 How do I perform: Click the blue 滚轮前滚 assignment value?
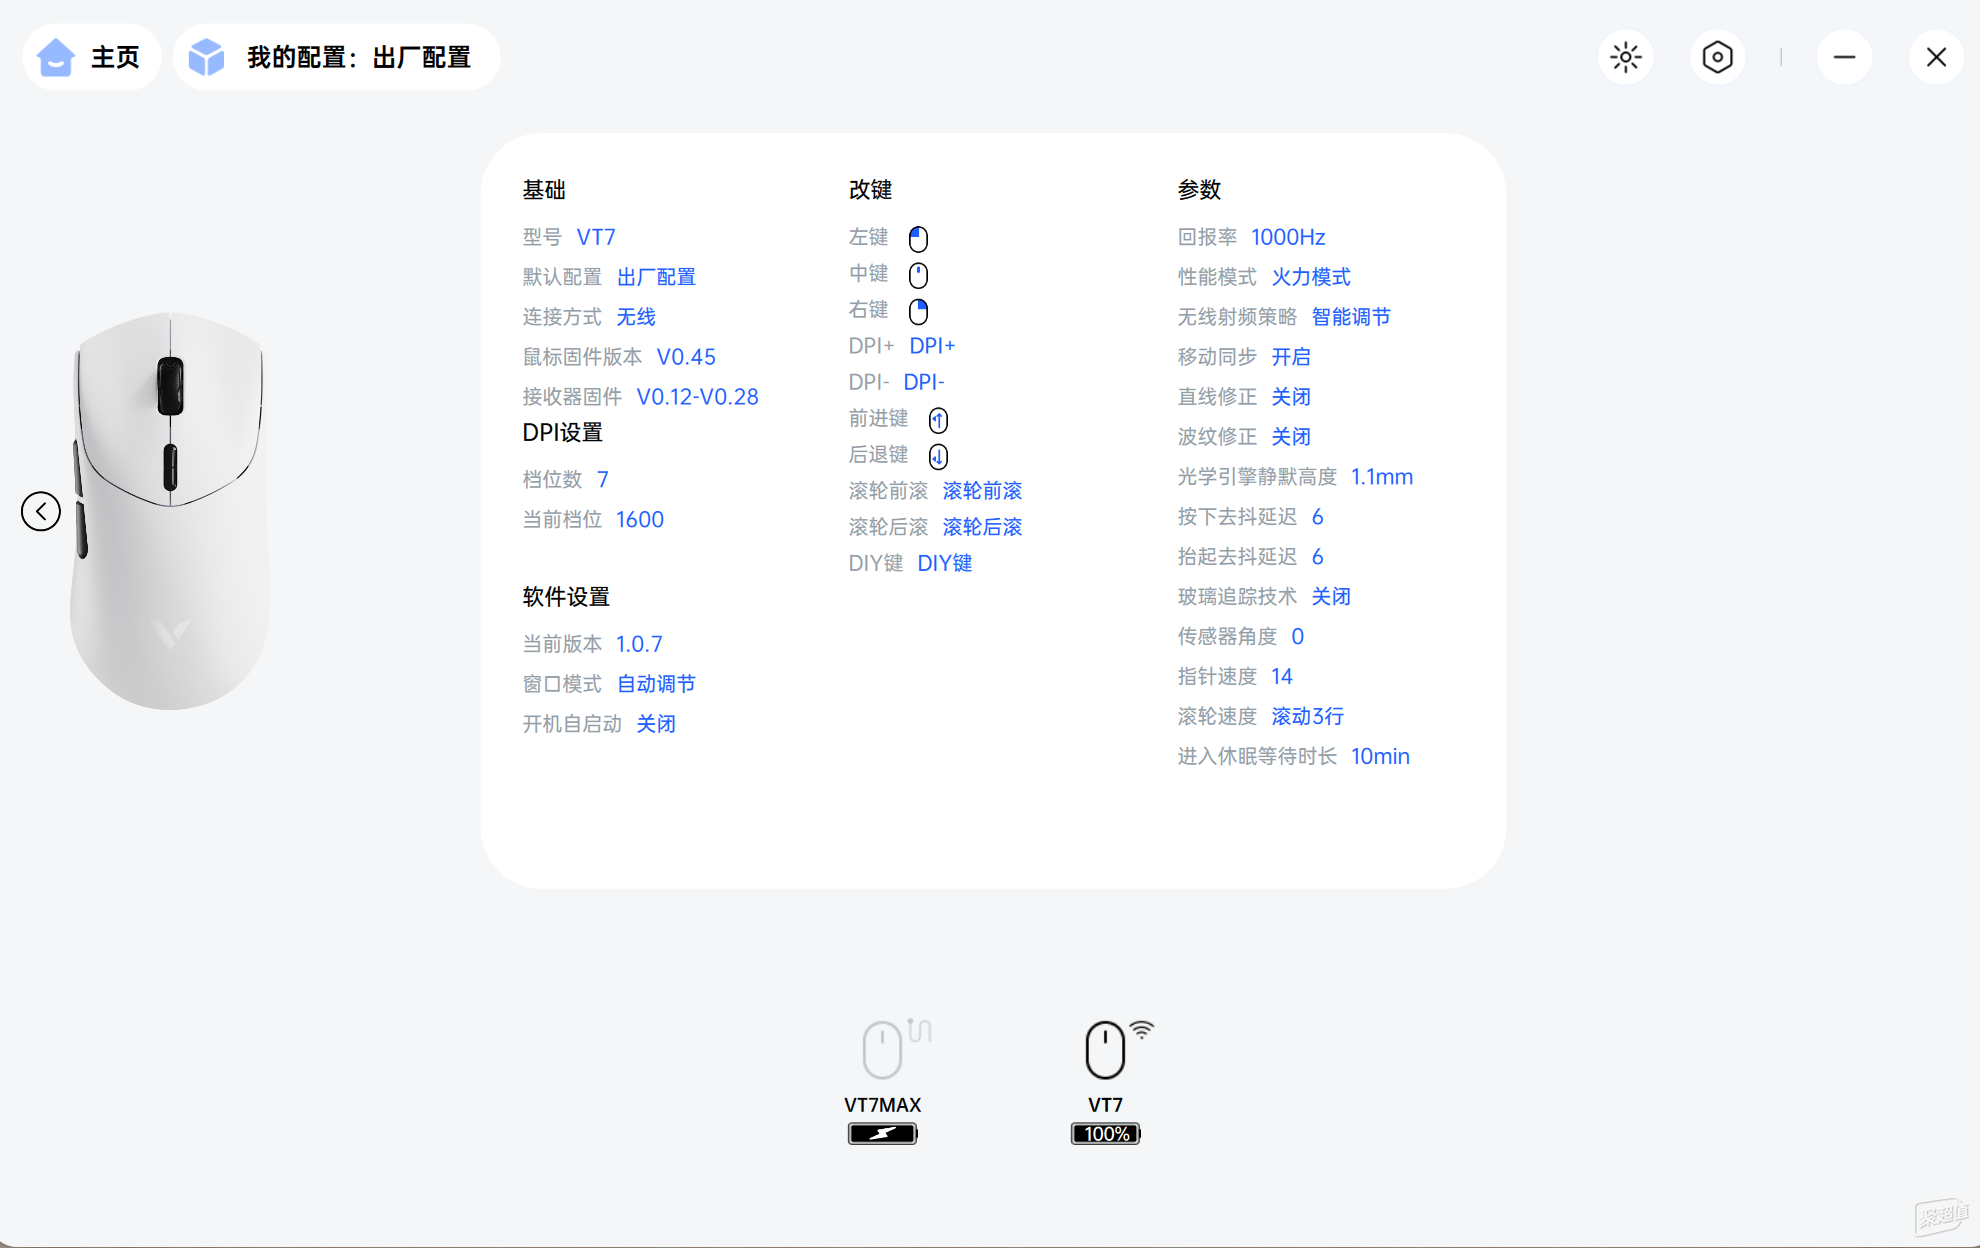[982, 491]
